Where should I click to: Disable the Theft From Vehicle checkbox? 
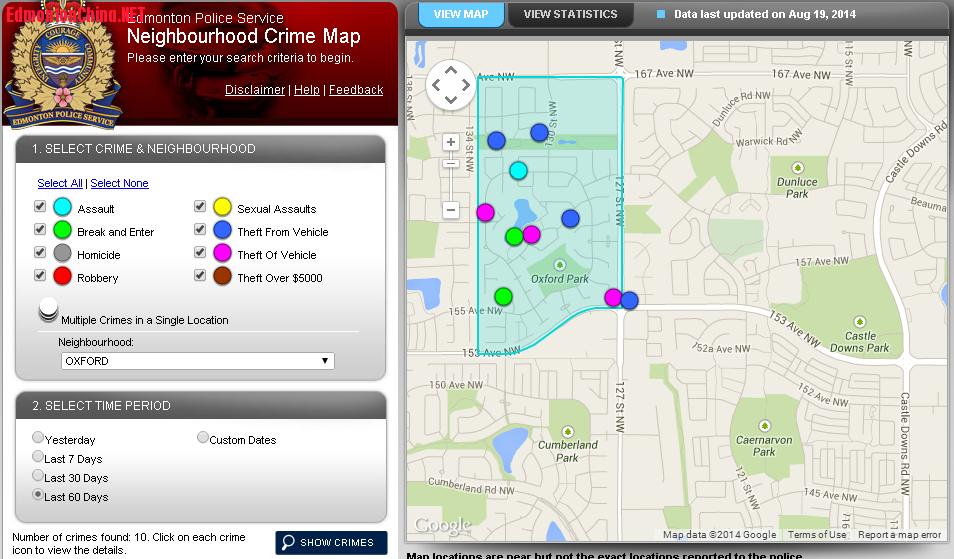pyautogui.click(x=200, y=229)
